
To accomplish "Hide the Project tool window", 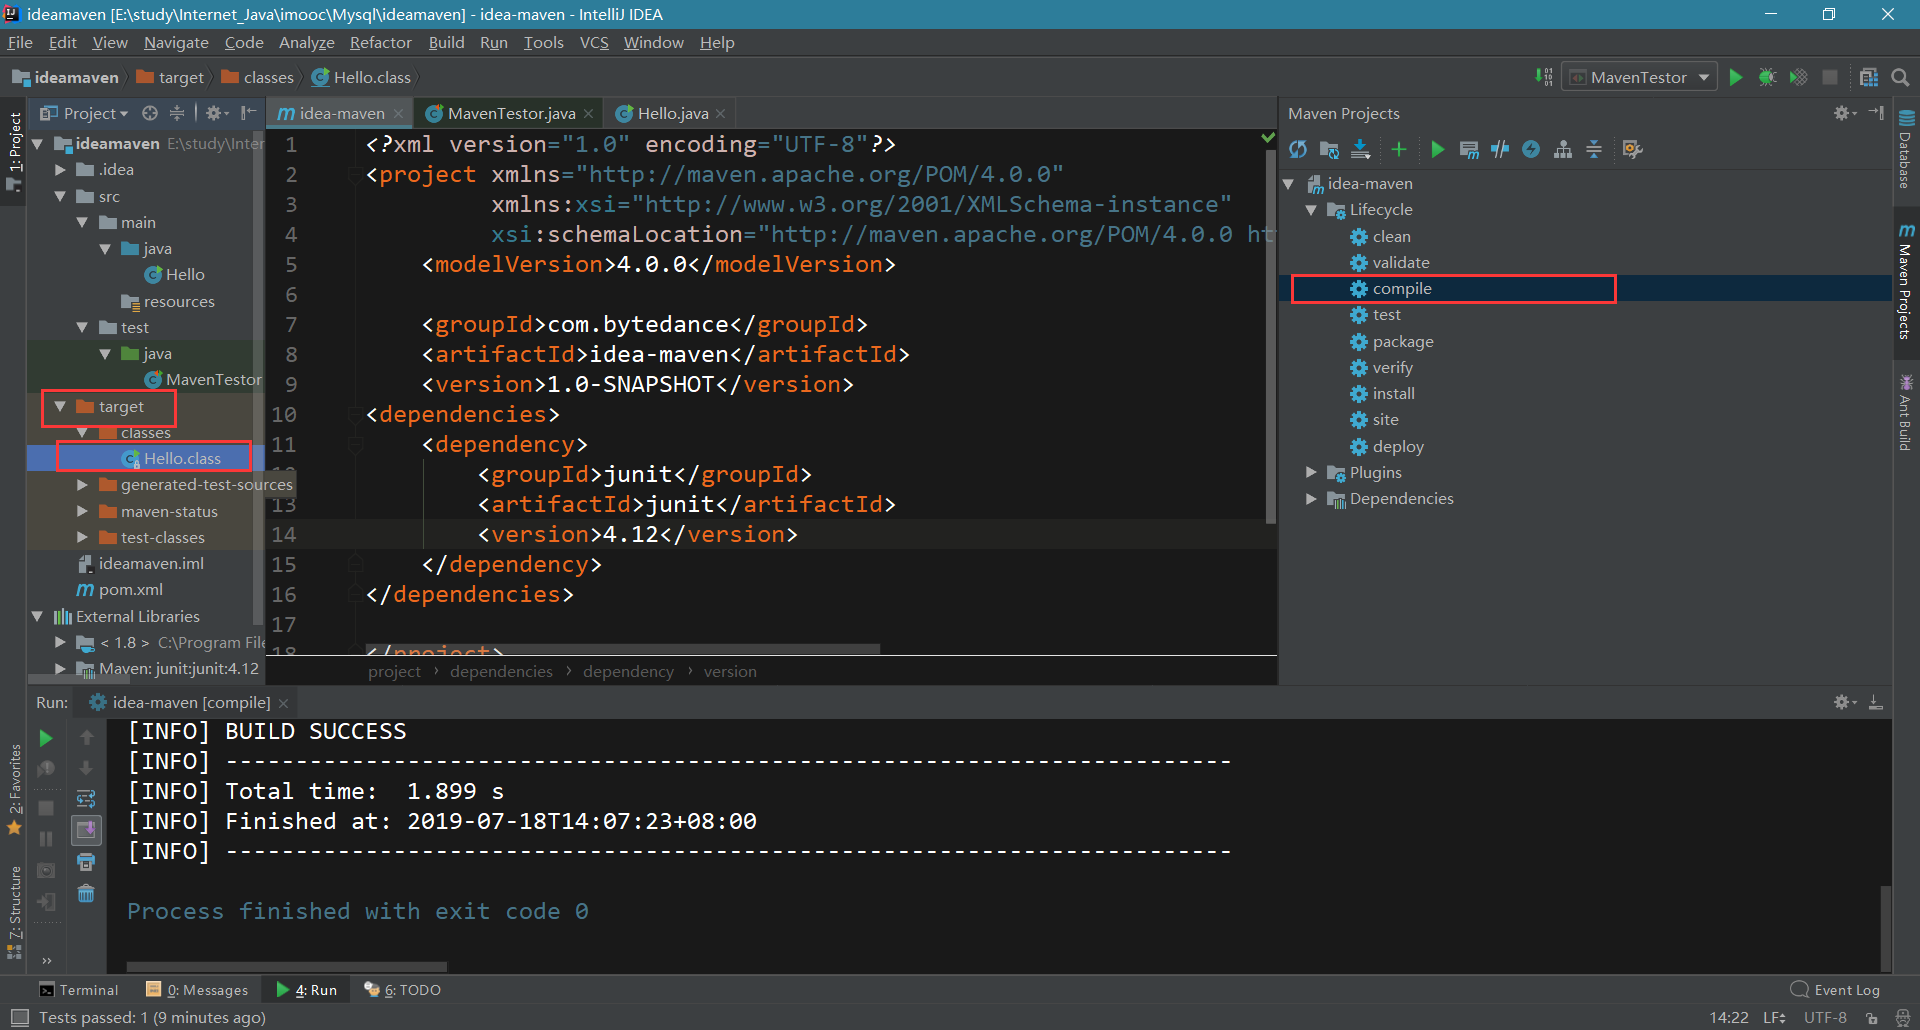I will tap(248, 113).
